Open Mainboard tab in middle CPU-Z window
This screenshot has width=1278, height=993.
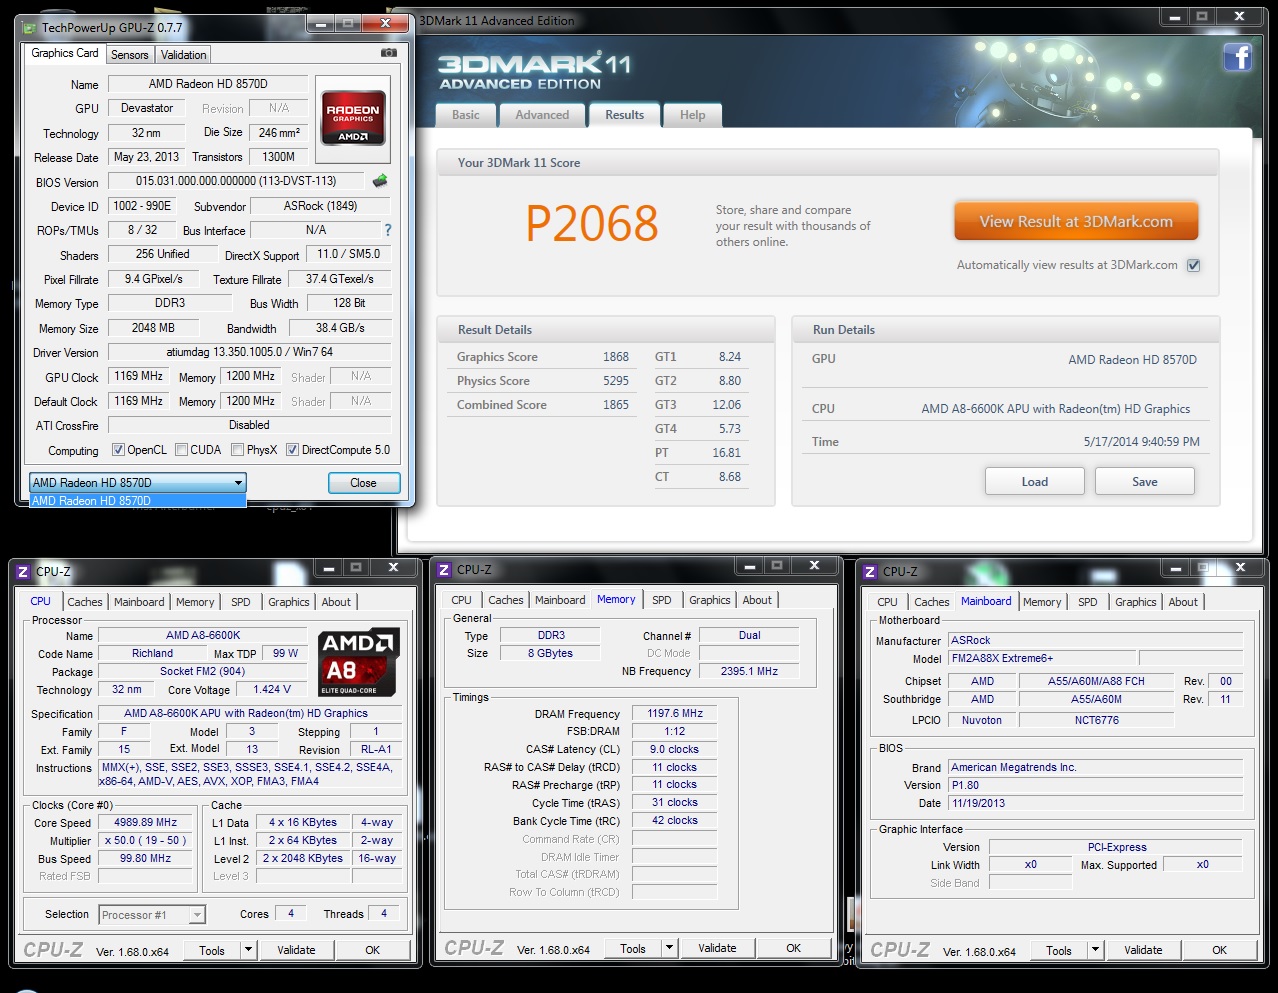560,600
